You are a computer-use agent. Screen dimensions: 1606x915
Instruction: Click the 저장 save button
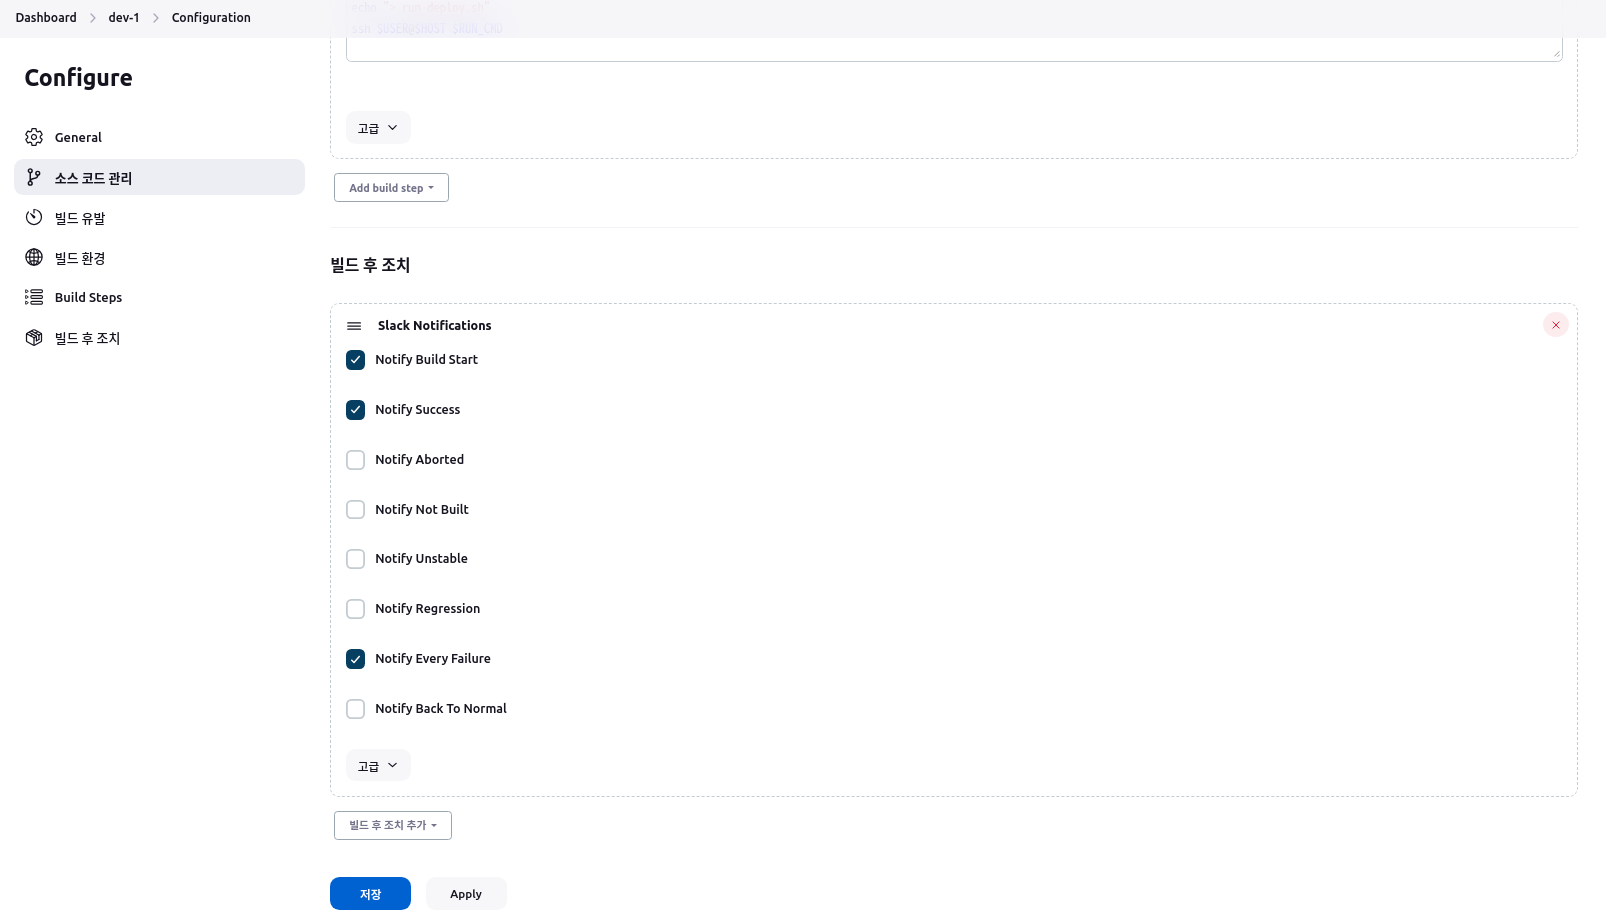coord(370,894)
